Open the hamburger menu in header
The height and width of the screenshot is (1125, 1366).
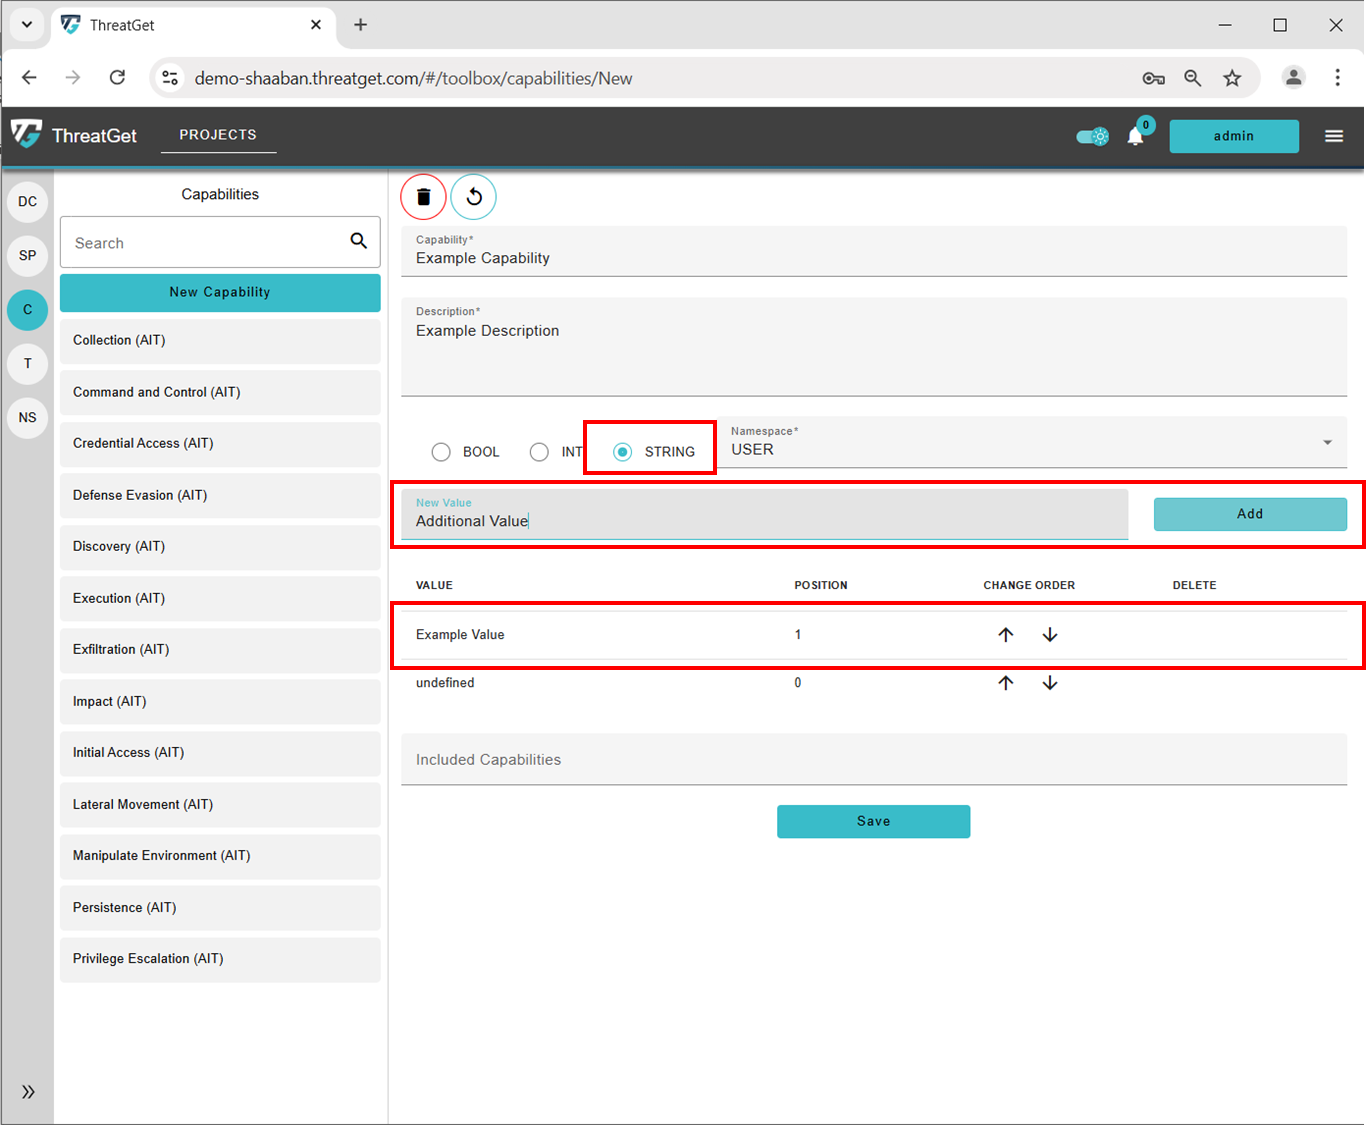(1334, 136)
